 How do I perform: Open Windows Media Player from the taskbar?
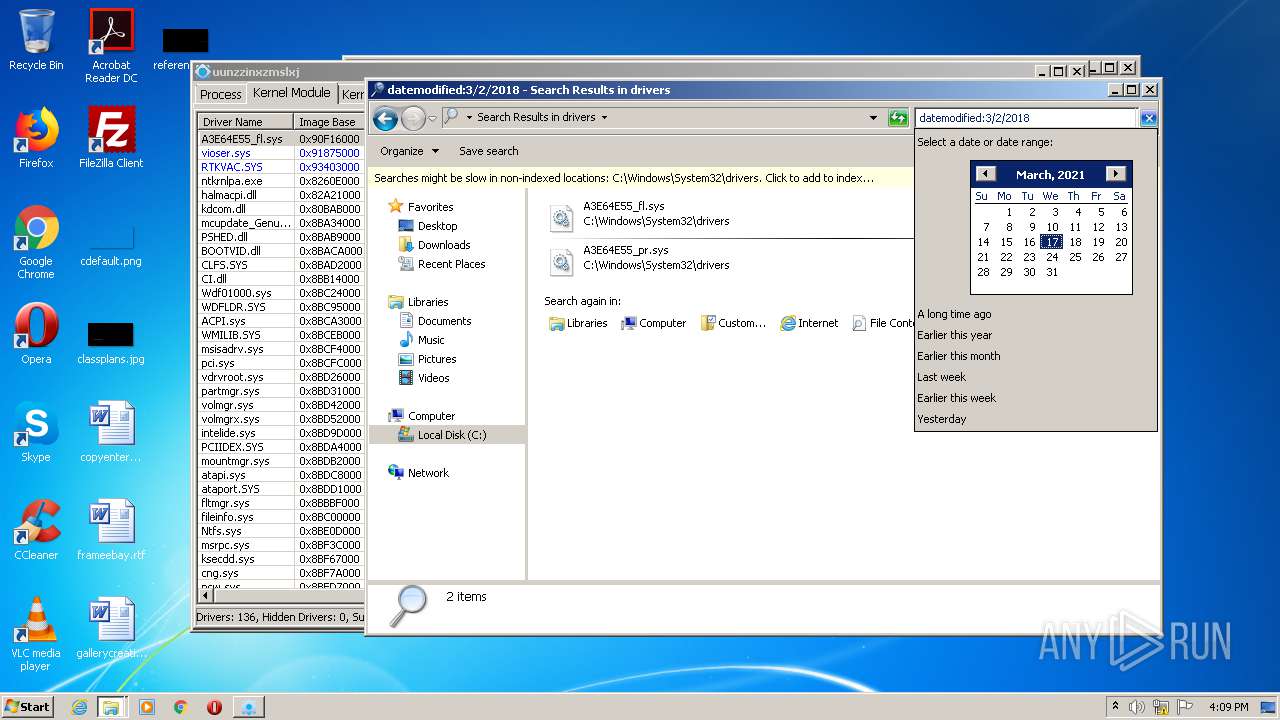pos(147,707)
